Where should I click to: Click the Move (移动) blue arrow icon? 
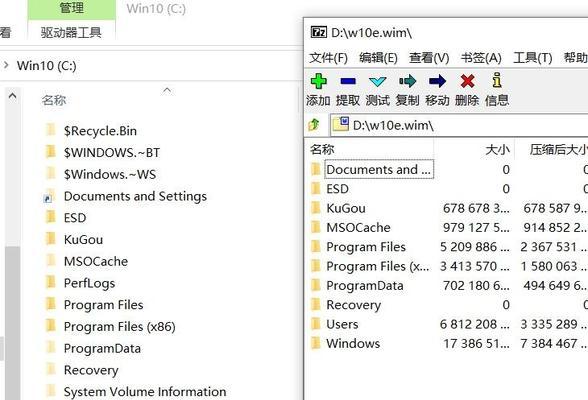pos(437,81)
